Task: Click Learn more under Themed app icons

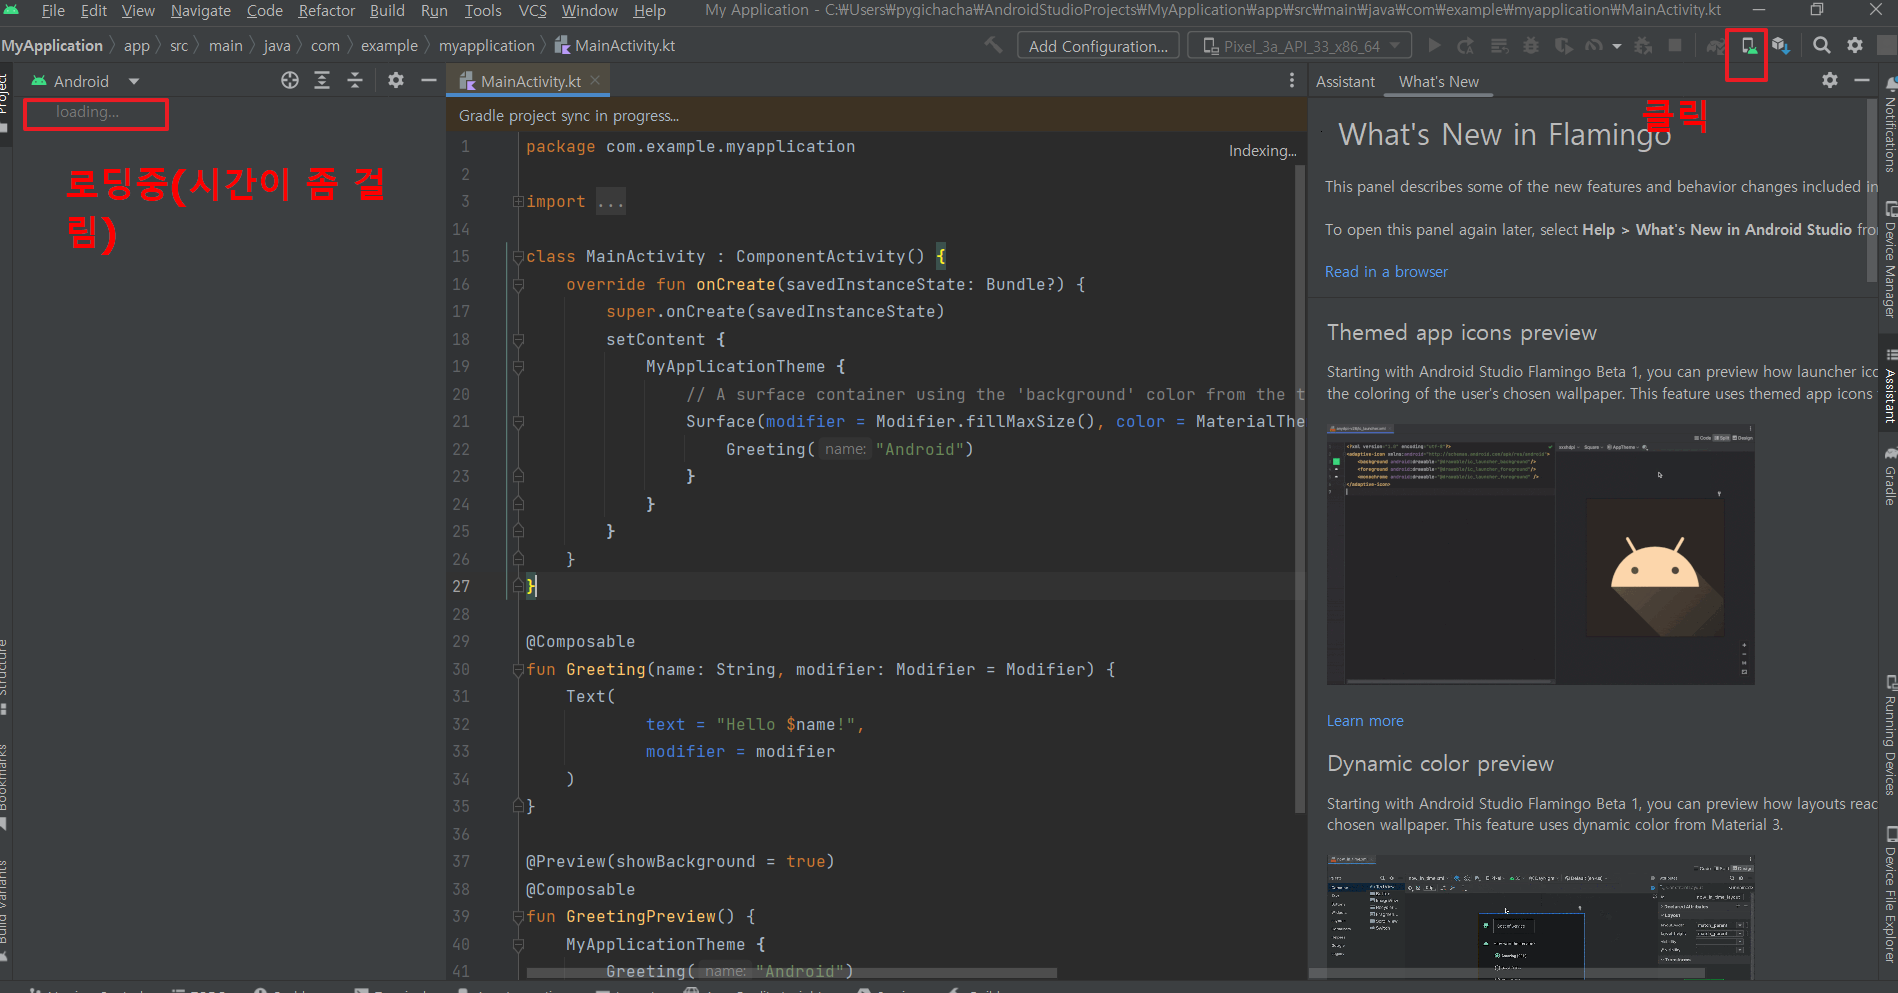Action: (1365, 720)
